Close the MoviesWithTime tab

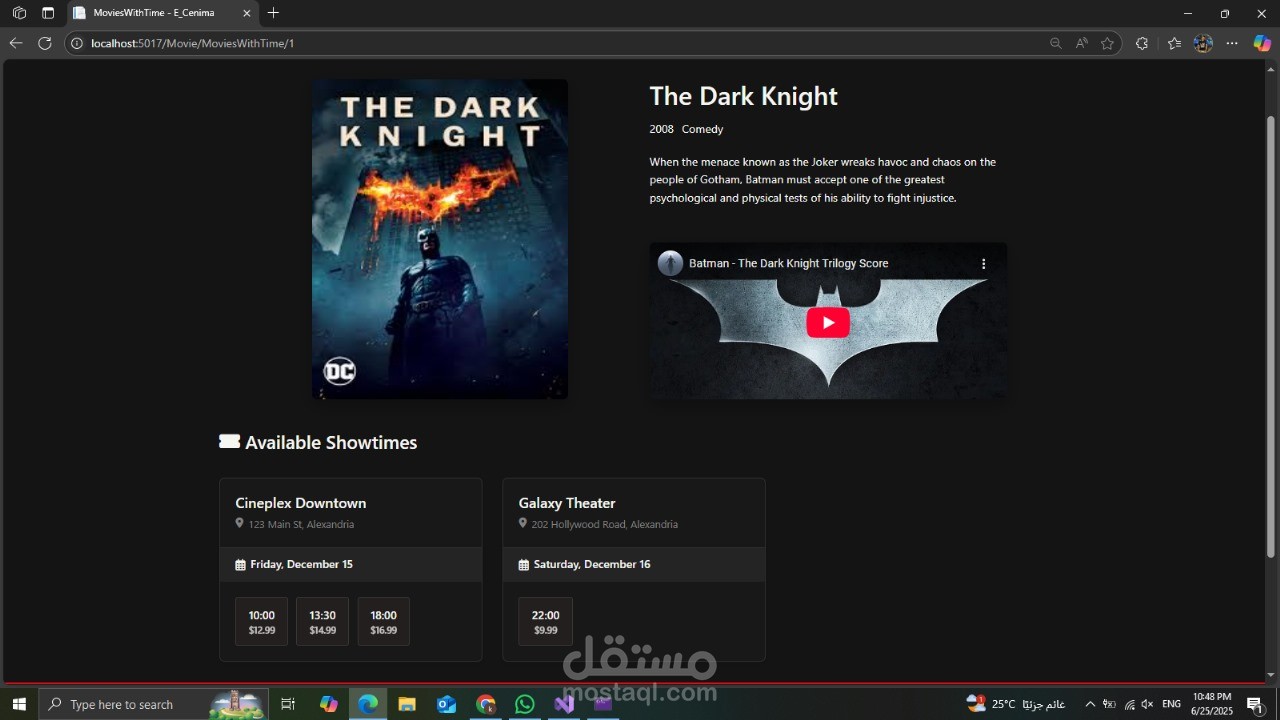[x=247, y=13]
